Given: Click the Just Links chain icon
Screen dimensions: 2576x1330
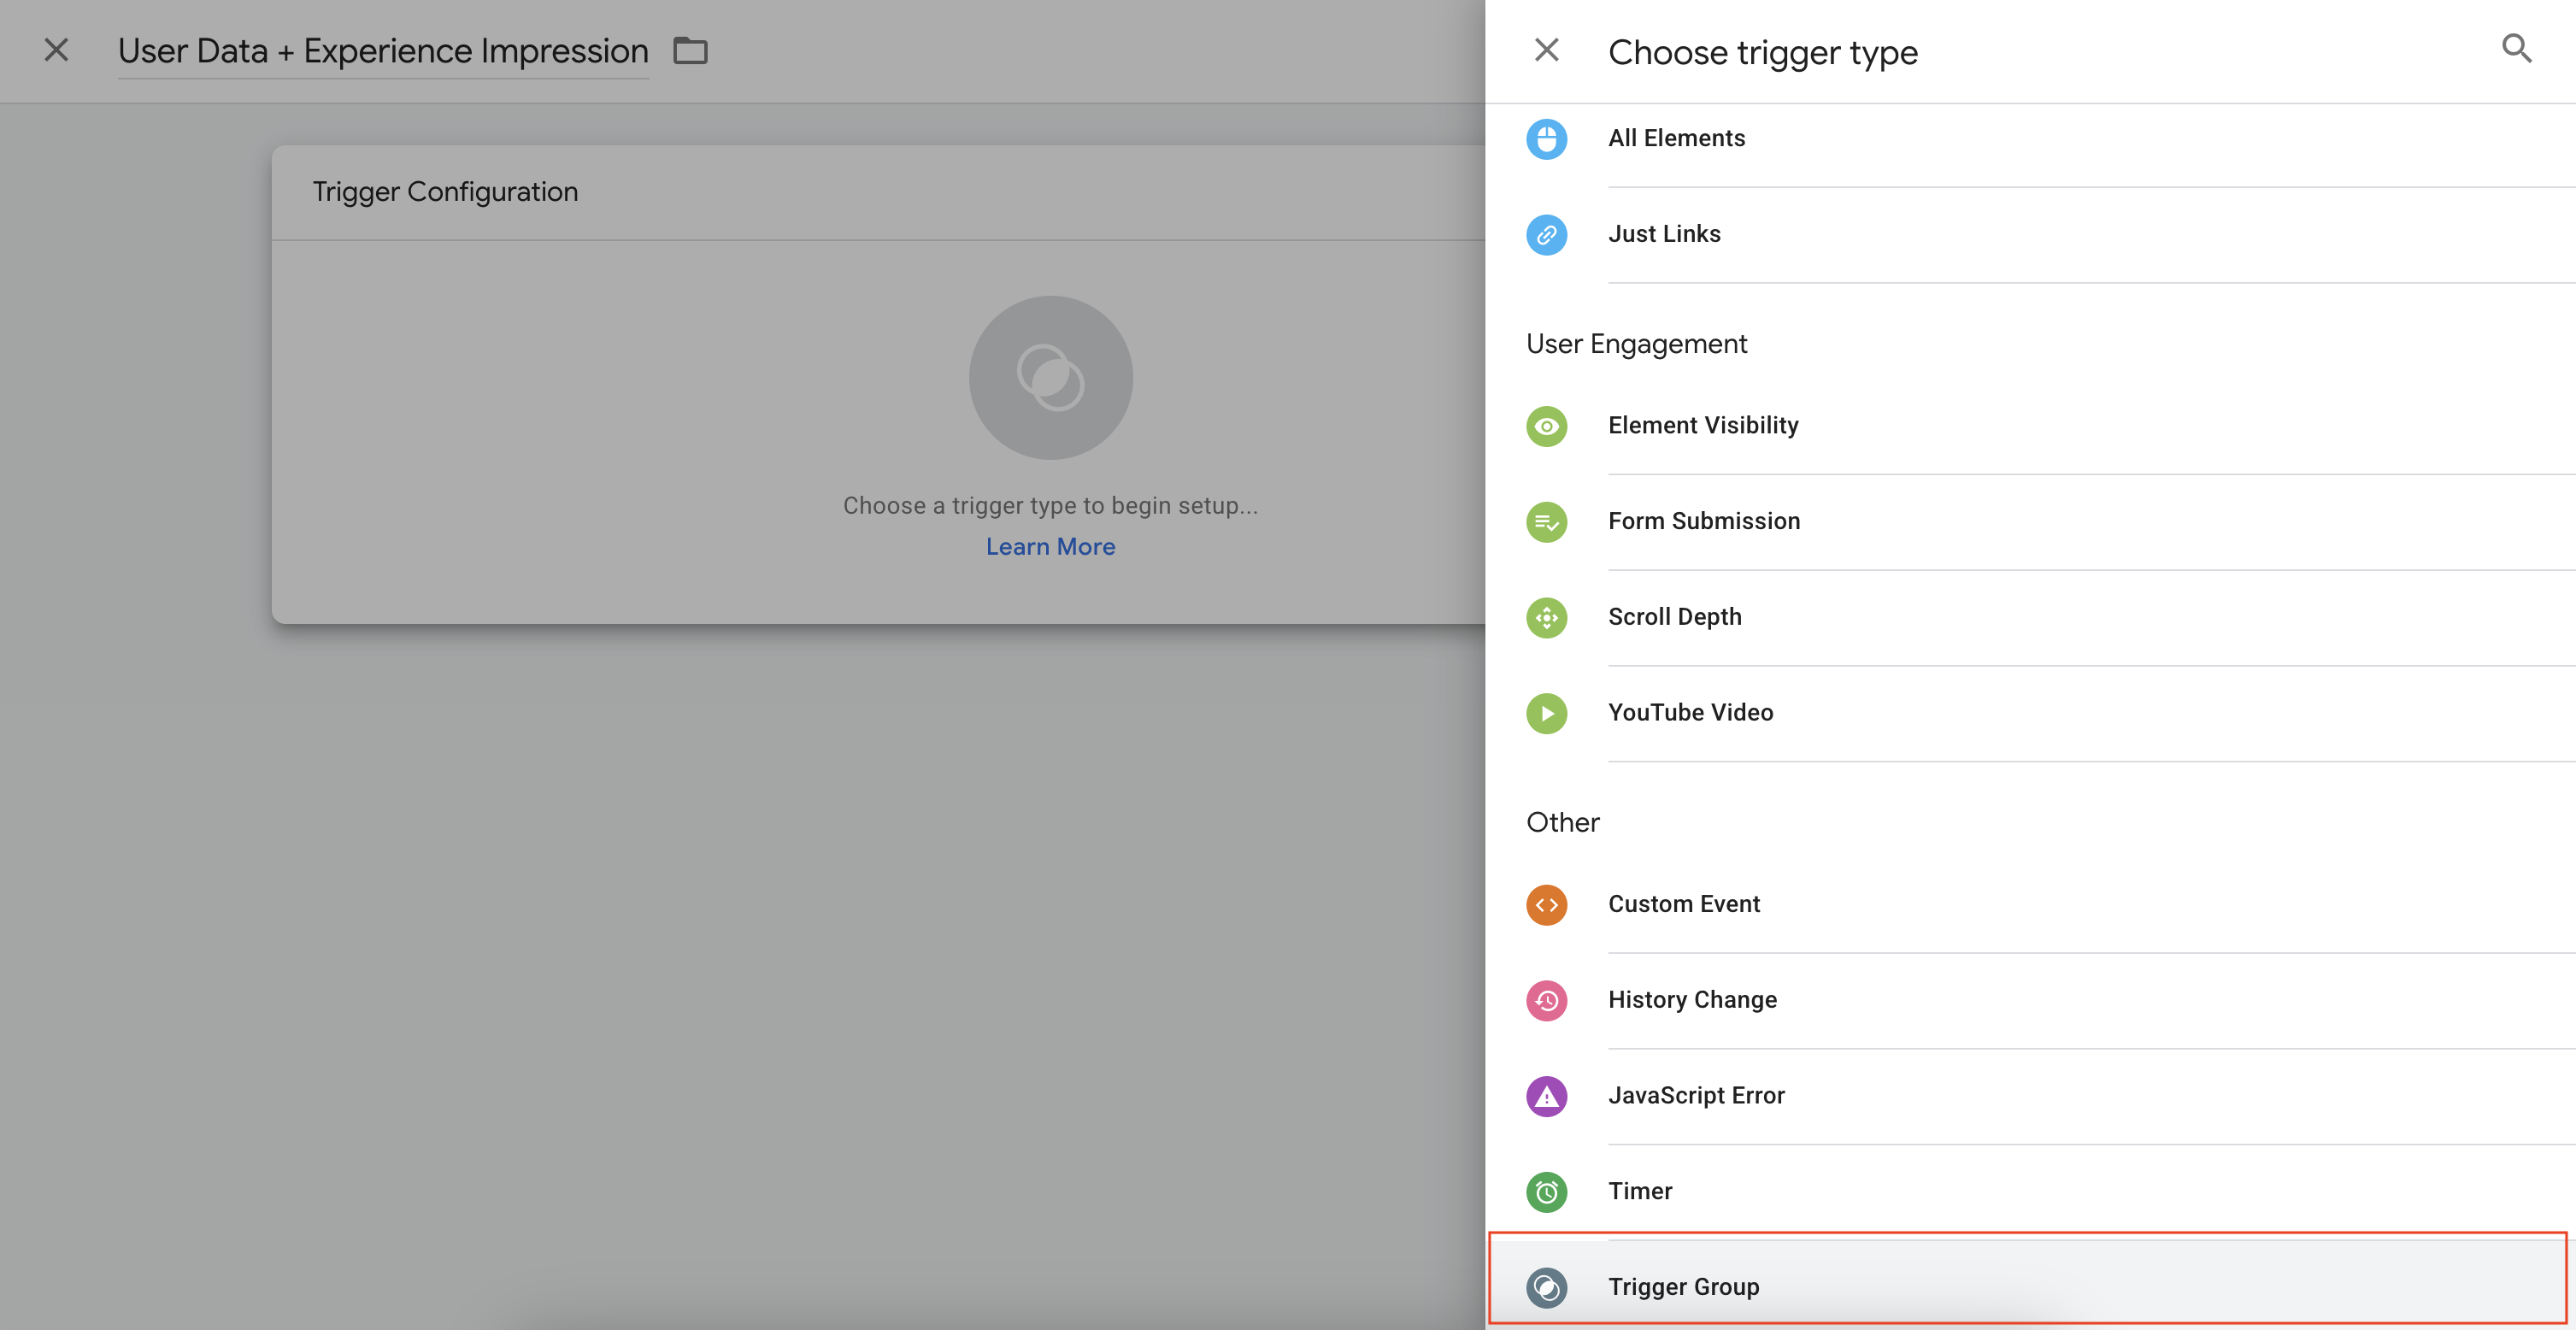Looking at the screenshot, I should [1546, 235].
